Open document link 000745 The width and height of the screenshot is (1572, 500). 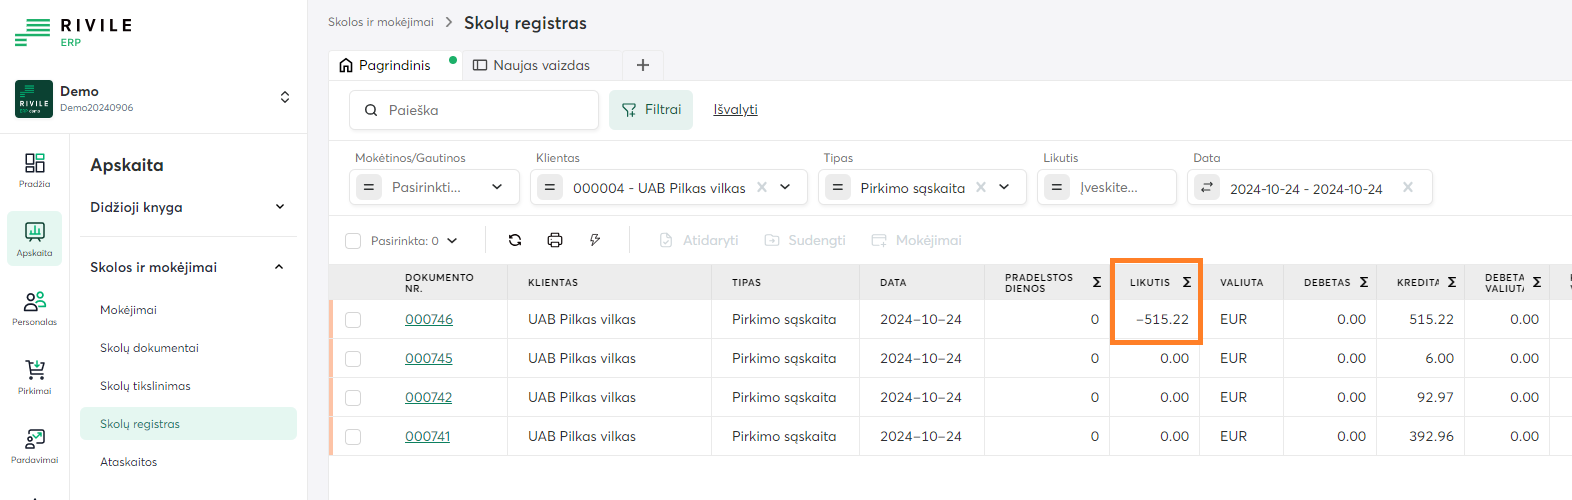point(428,358)
